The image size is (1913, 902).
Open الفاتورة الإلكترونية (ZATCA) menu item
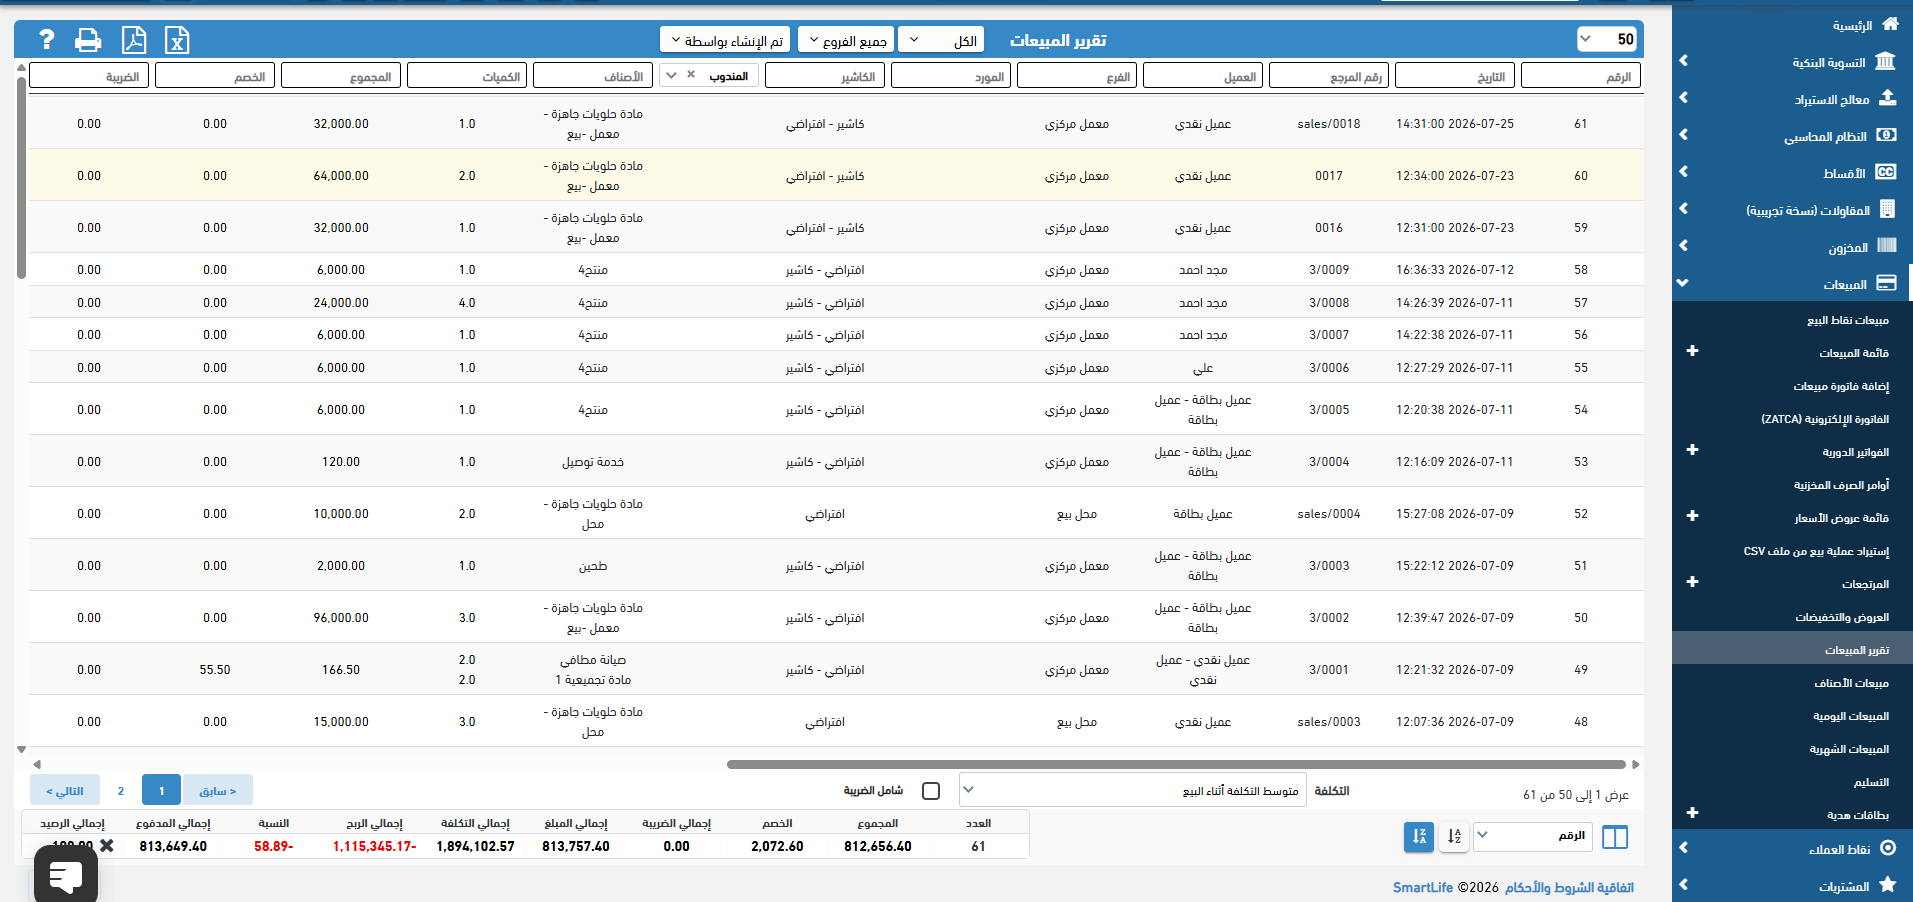coord(1825,419)
